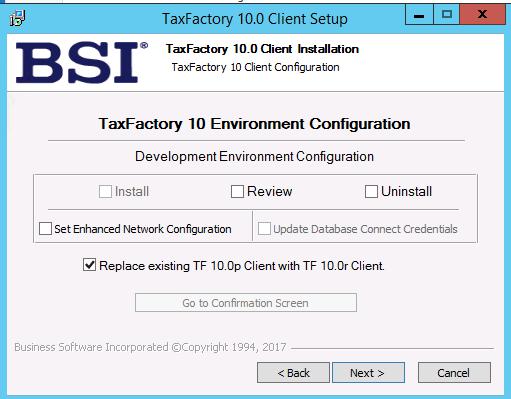Tick the Uninstall checkbox
Screen dimensions: 511x399
pos(371,192)
